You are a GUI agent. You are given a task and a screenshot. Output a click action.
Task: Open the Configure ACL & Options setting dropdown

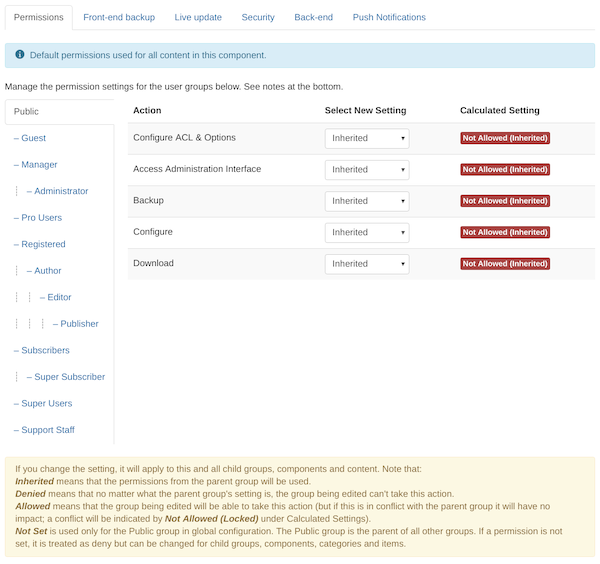tap(366, 138)
